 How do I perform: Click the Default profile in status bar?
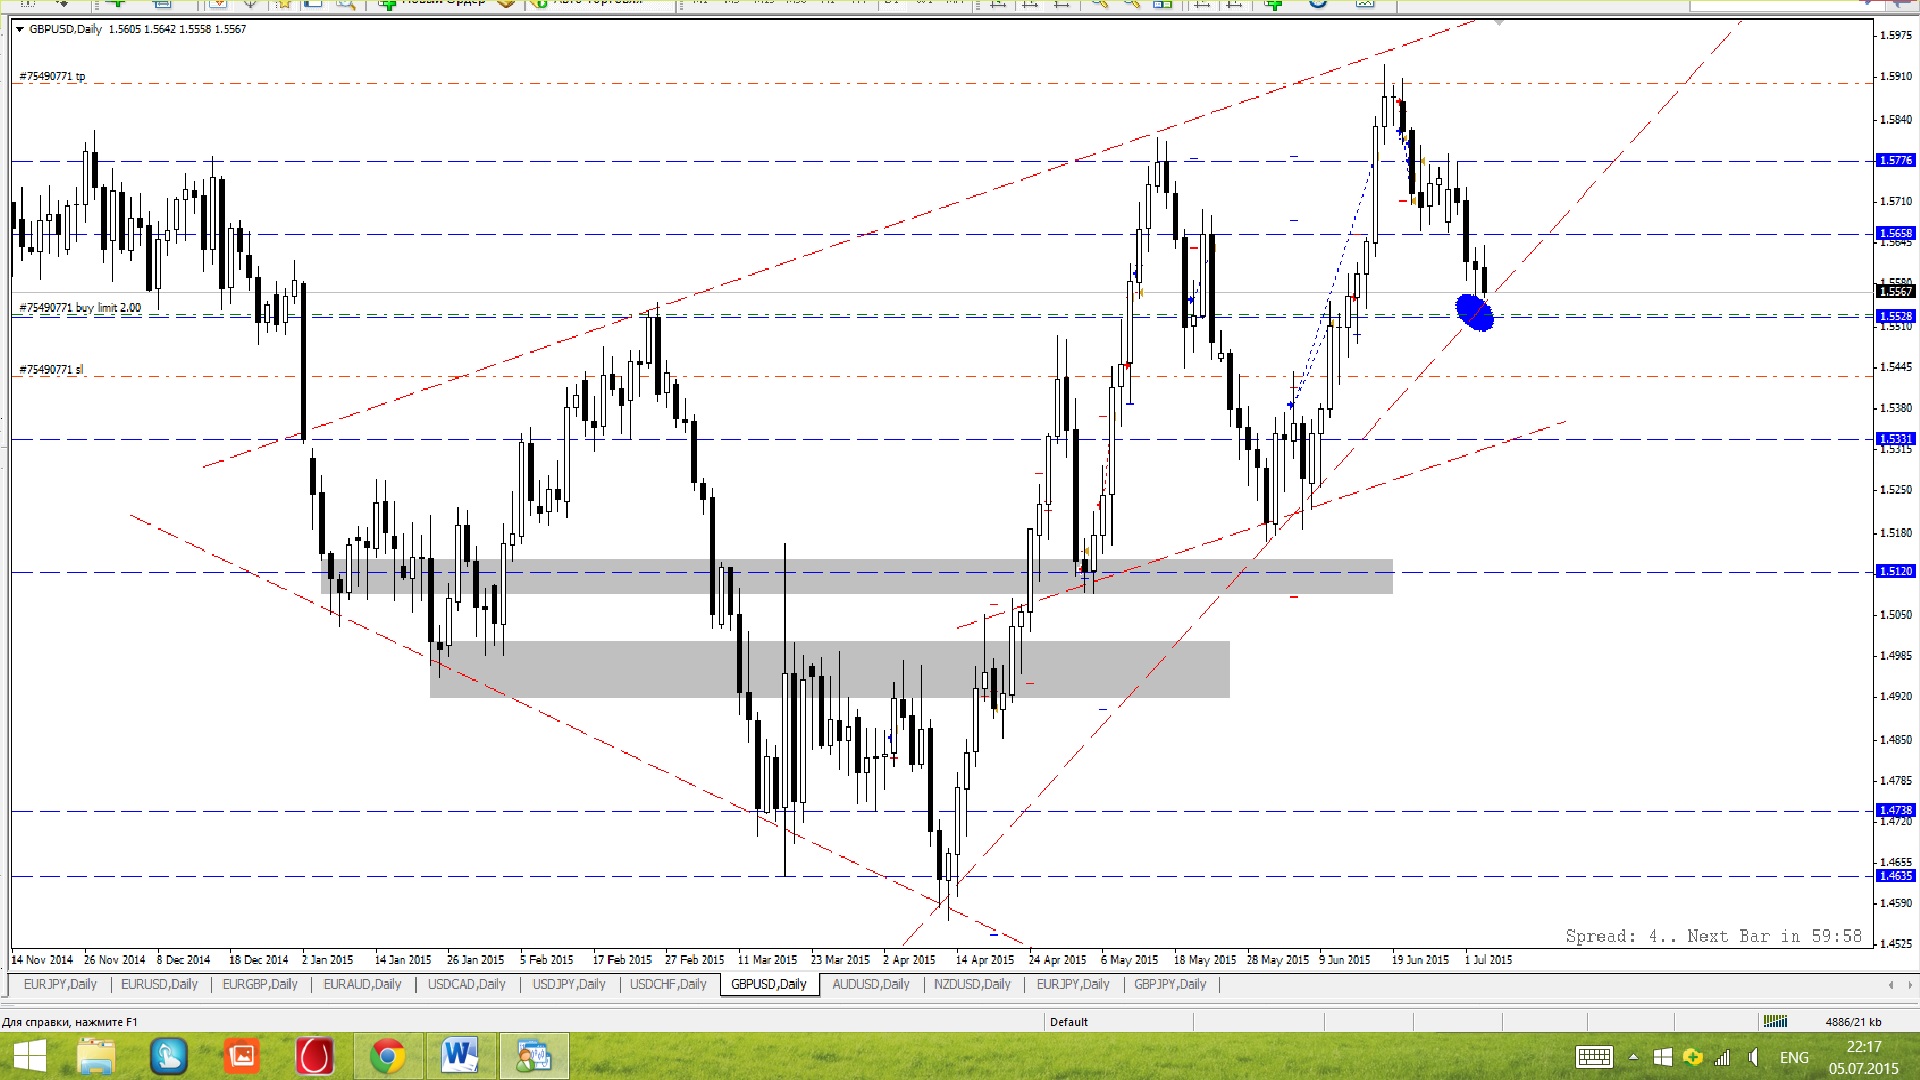click(1069, 1021)
